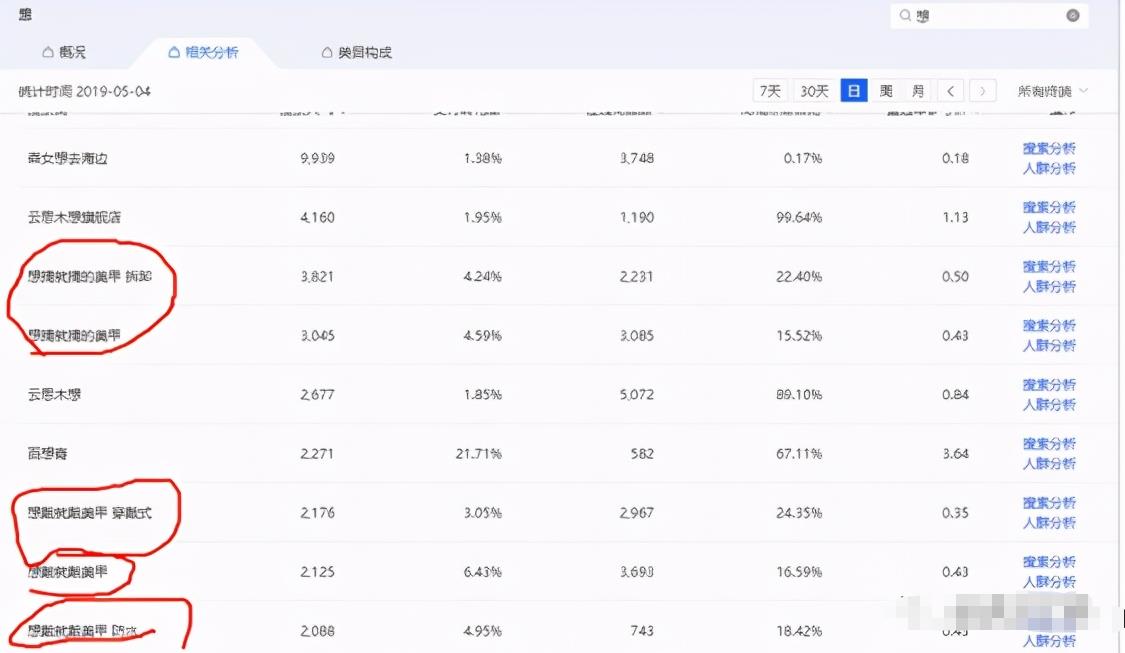Open 搜索分析 for the 9,909 row
The height and width of the screenshot is (653, 1125).
1049,149
